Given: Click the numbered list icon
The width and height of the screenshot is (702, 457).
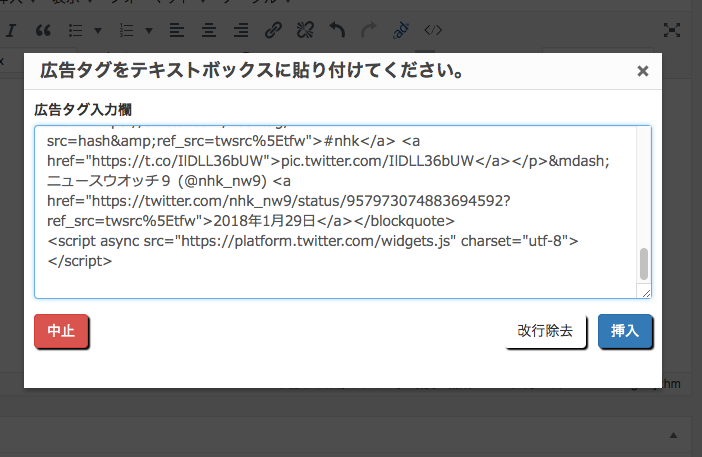Looking at the screenshot, I should coord(126,30).
